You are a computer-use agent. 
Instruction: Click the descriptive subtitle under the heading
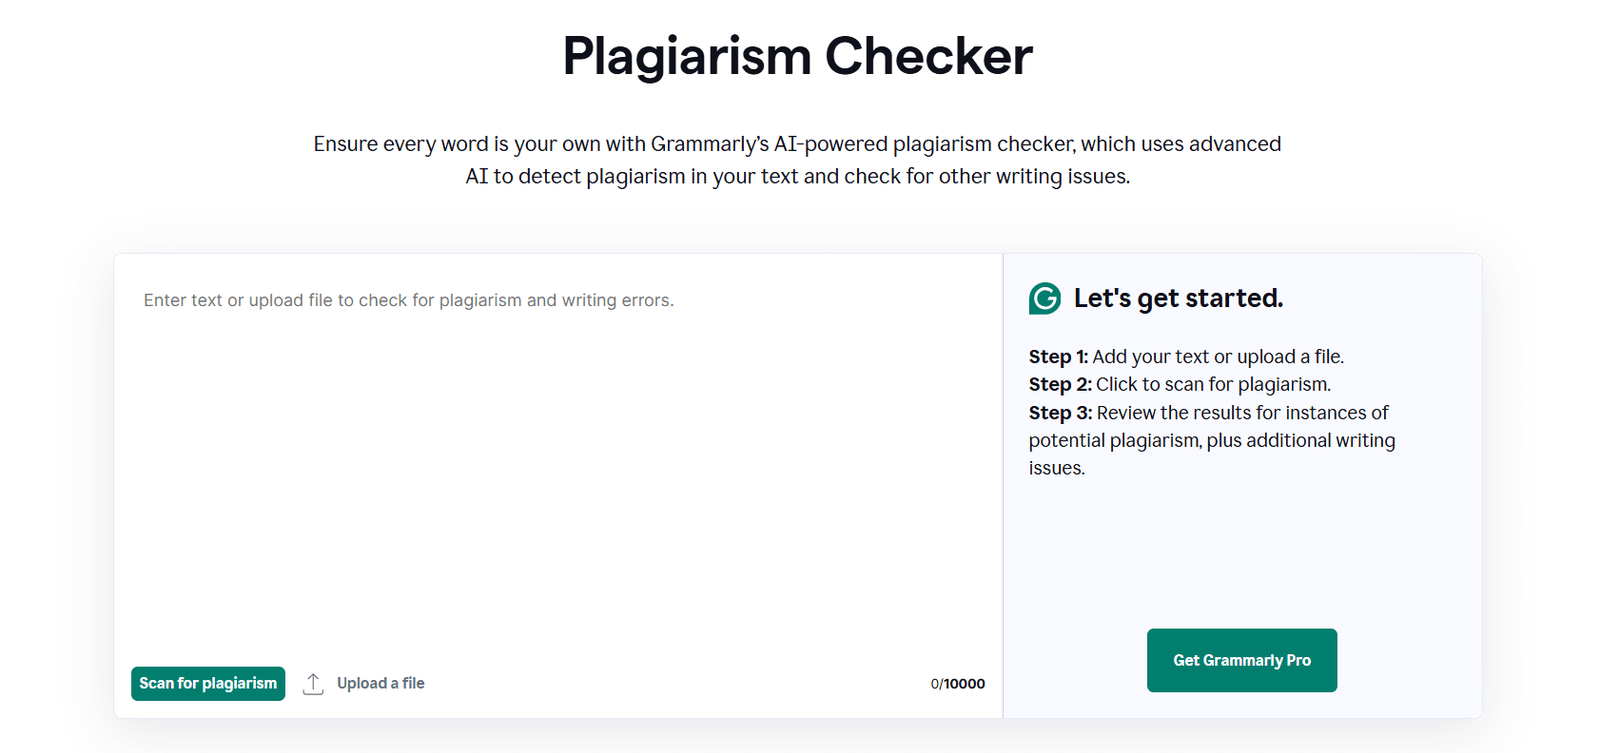tap(797, 160)
